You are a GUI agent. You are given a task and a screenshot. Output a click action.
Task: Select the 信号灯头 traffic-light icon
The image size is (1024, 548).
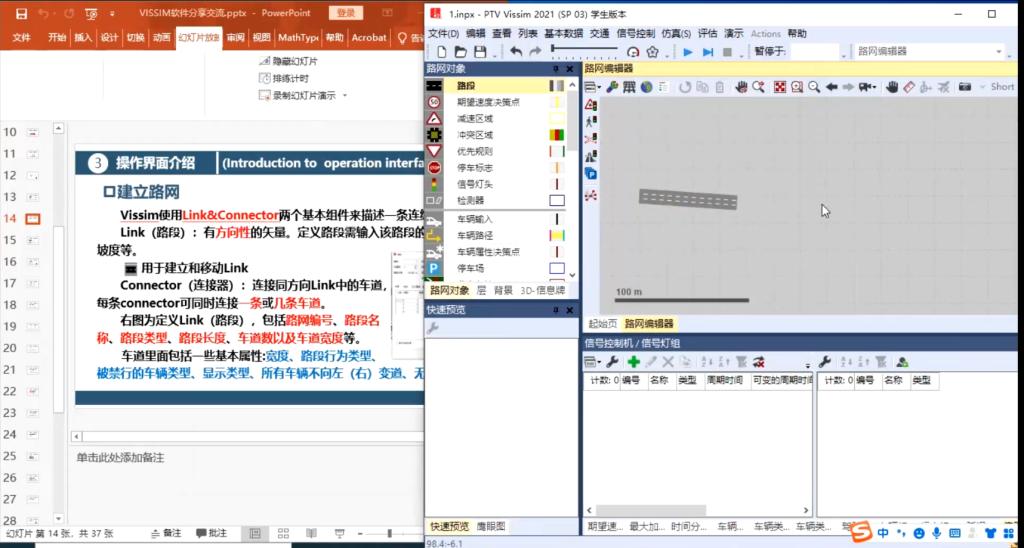pyautogui.click(x=434, y=184)
